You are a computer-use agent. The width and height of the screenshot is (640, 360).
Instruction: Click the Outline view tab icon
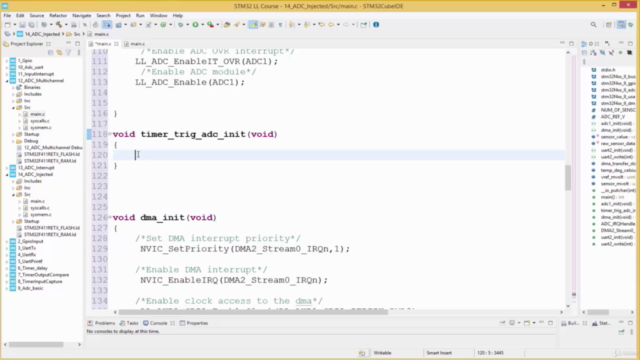pyautogui.click(x=584, y=44)
